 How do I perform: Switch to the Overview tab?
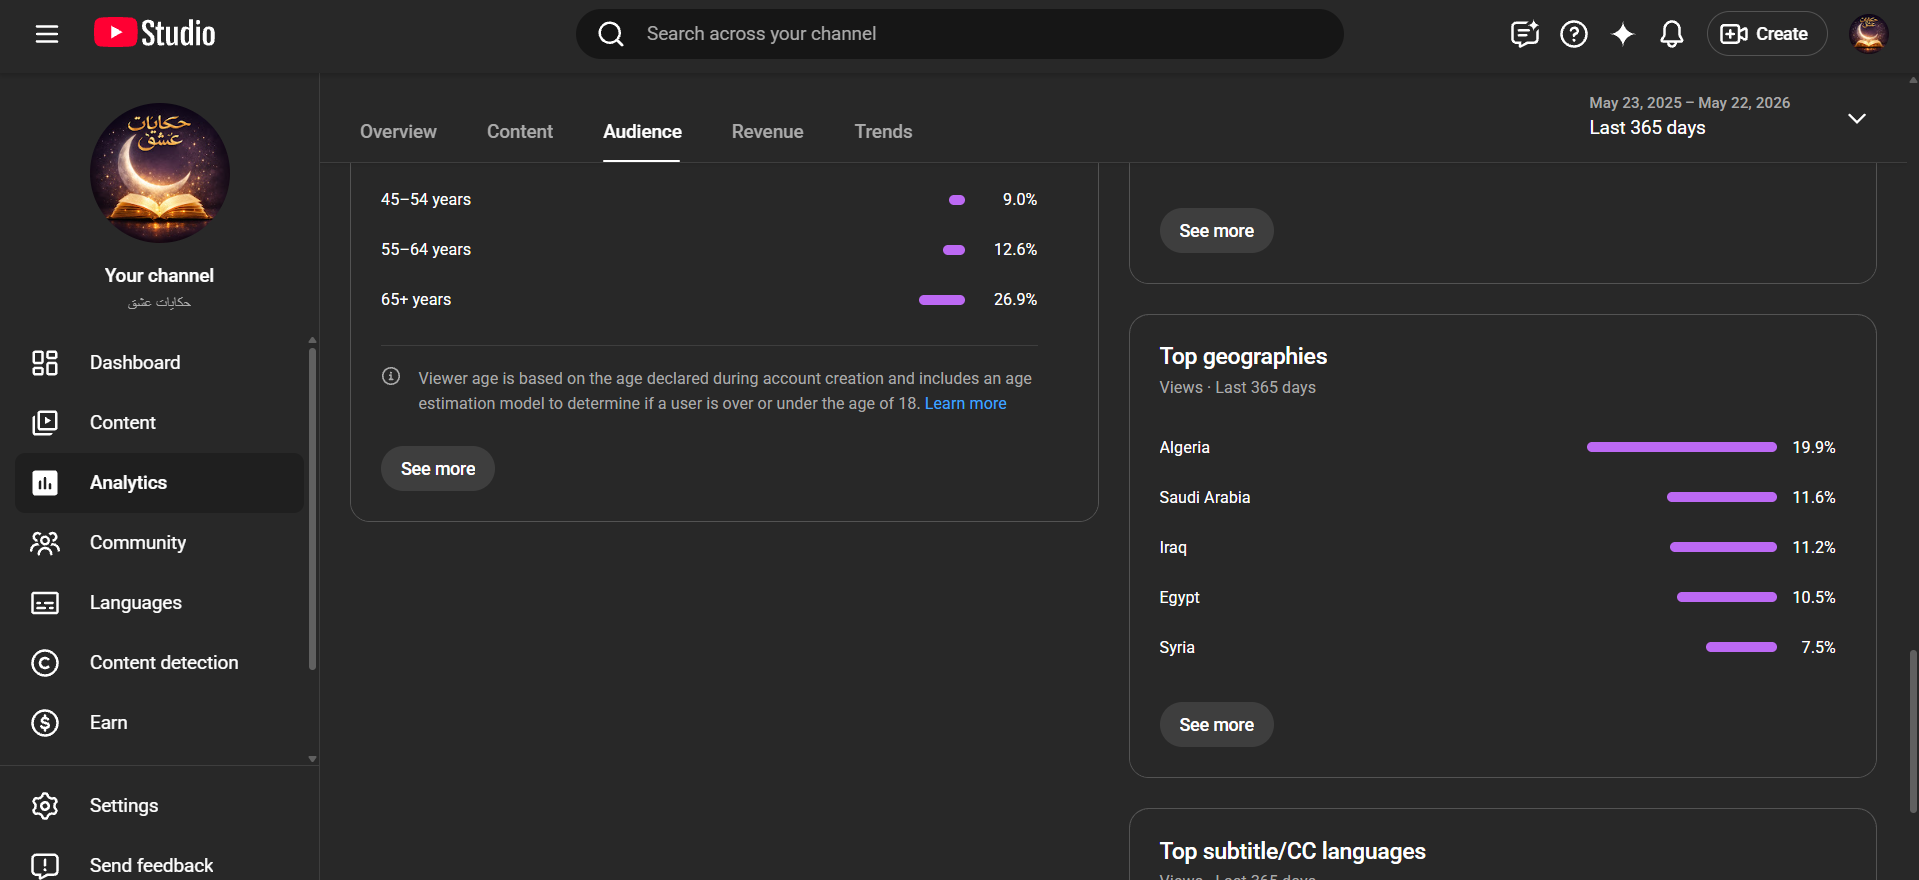tap(398, 132)
